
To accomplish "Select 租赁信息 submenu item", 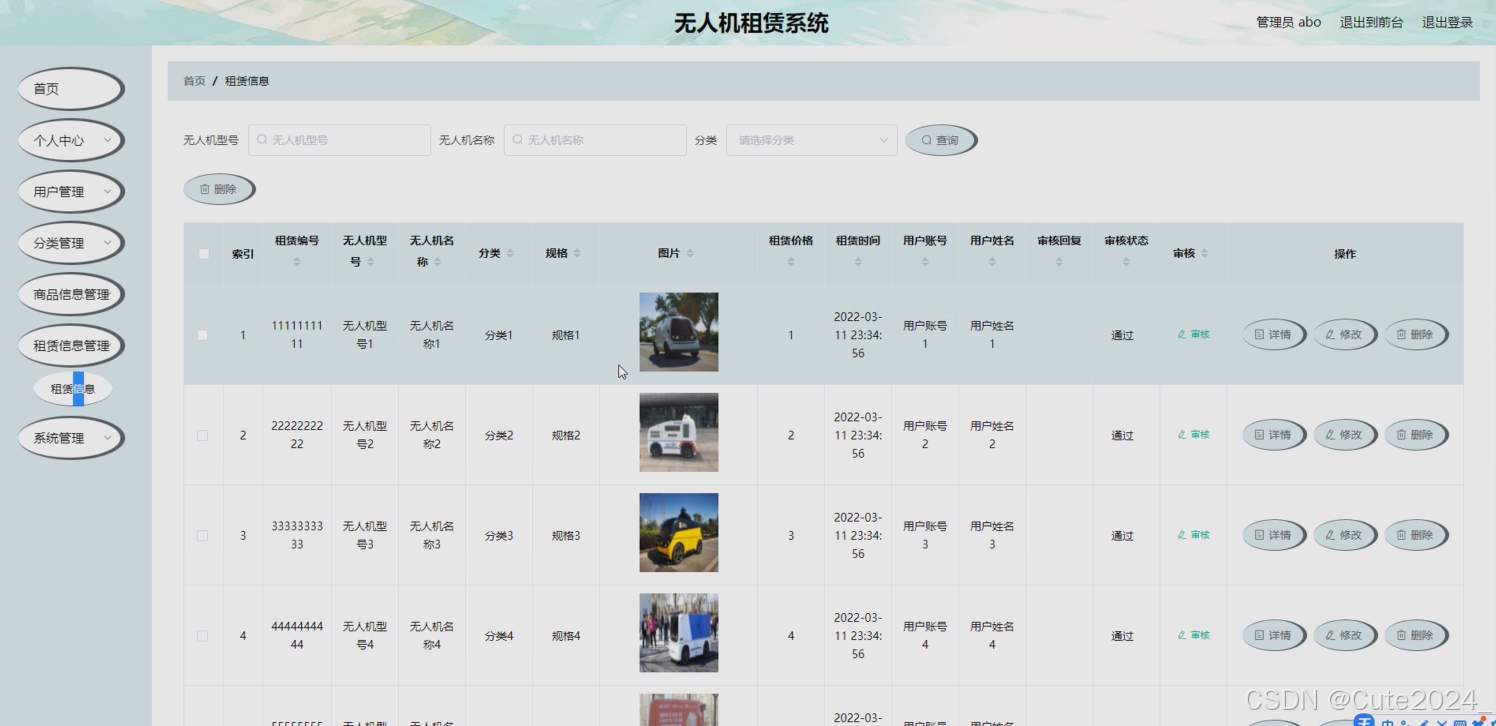I will point(73,389).
